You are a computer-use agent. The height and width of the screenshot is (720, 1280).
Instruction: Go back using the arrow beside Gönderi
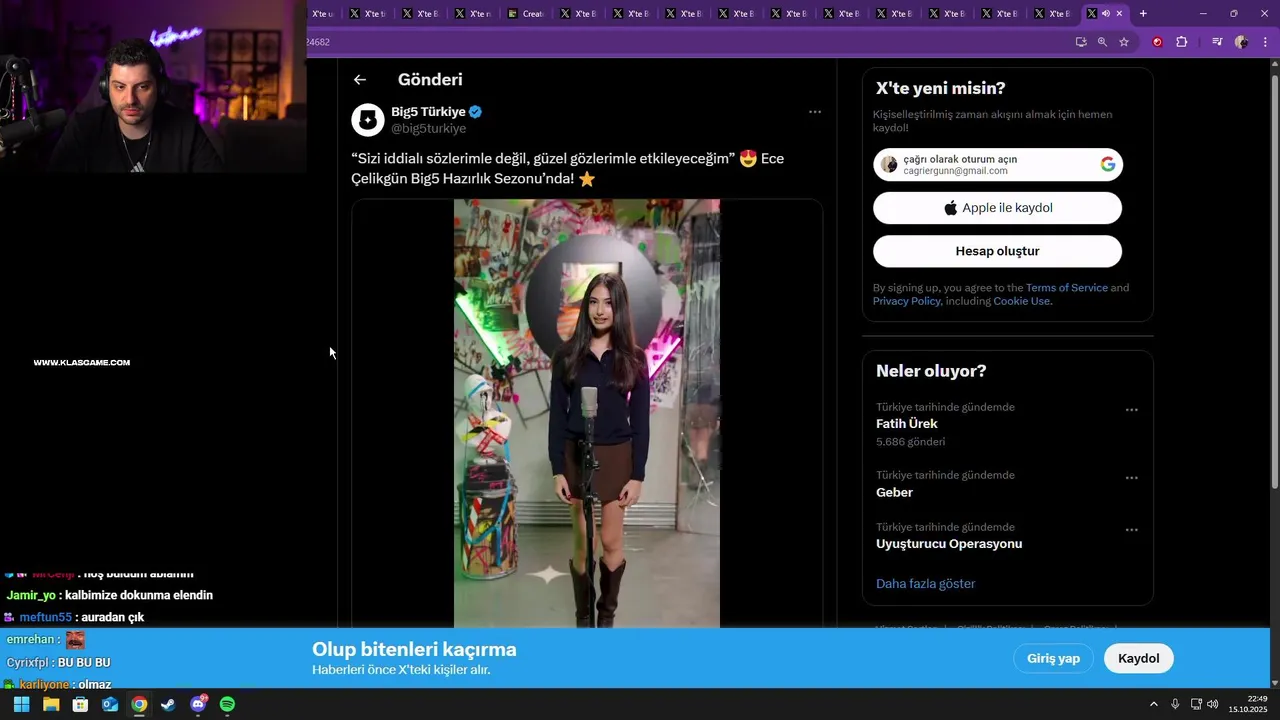[x=360, y=80]
